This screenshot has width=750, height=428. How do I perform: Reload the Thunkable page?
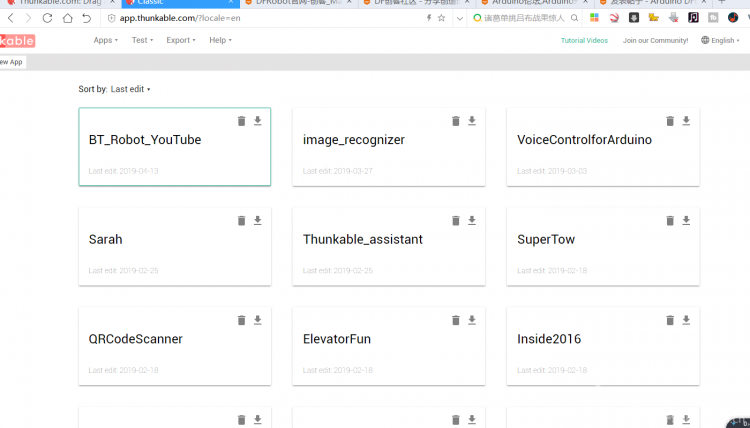47,18
